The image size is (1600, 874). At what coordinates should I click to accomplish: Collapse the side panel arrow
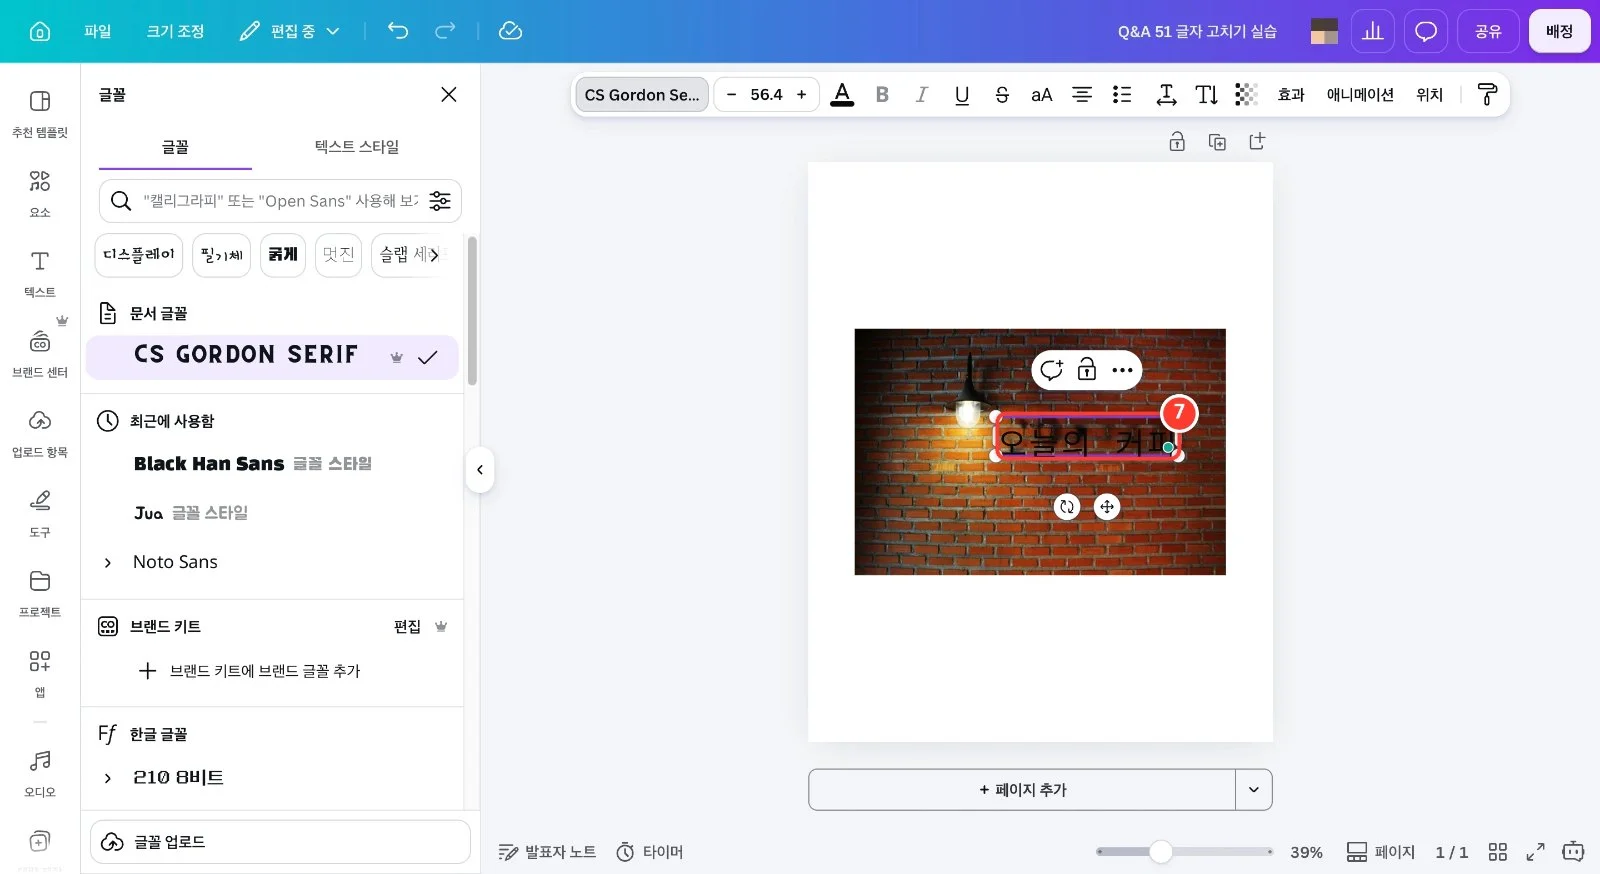click(480, 469)
